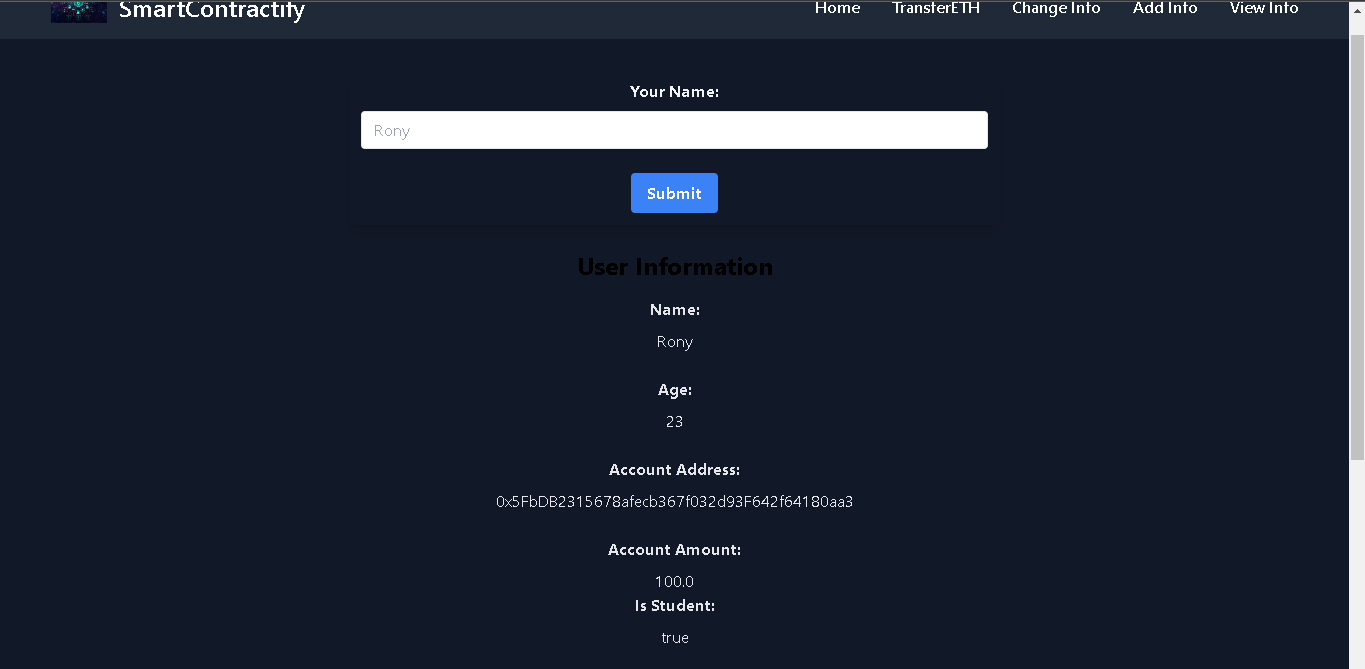
Task: Click the scrollbar down arrow
Action: pos(1358,661)
